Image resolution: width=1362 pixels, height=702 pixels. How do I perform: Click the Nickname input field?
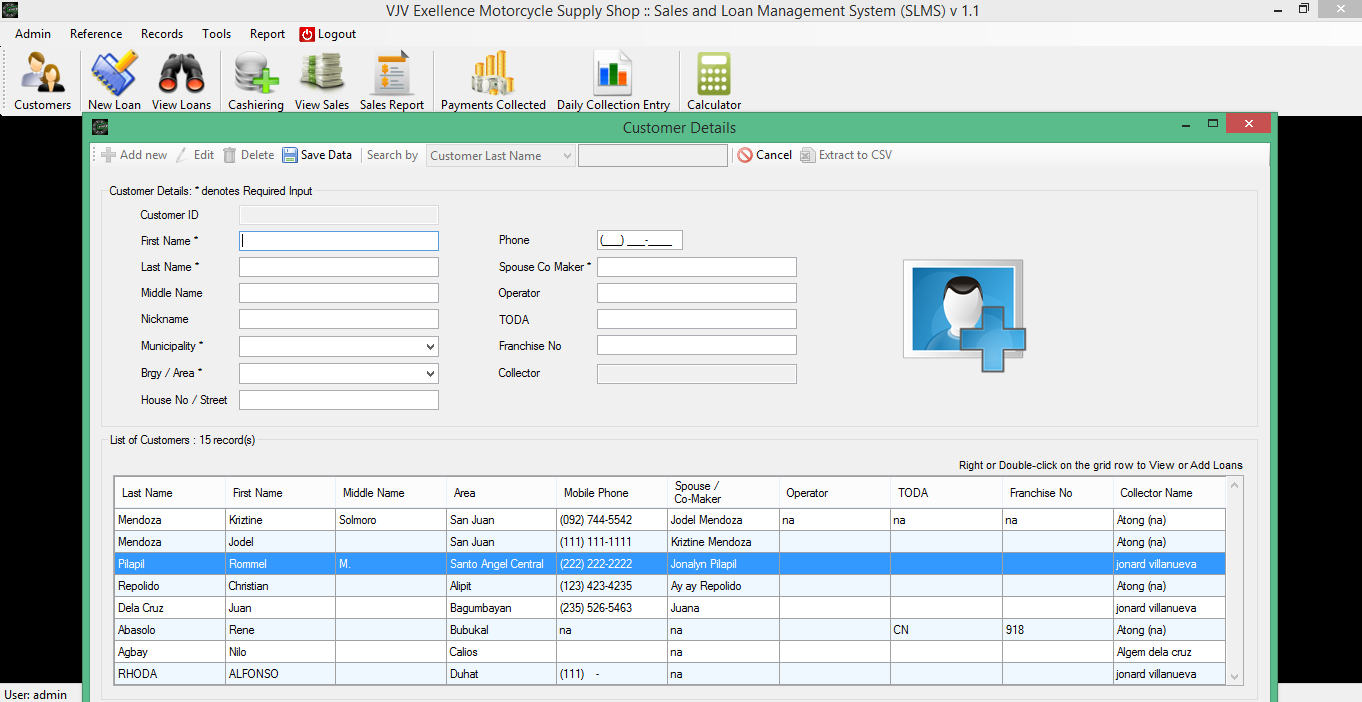[339, 319]
